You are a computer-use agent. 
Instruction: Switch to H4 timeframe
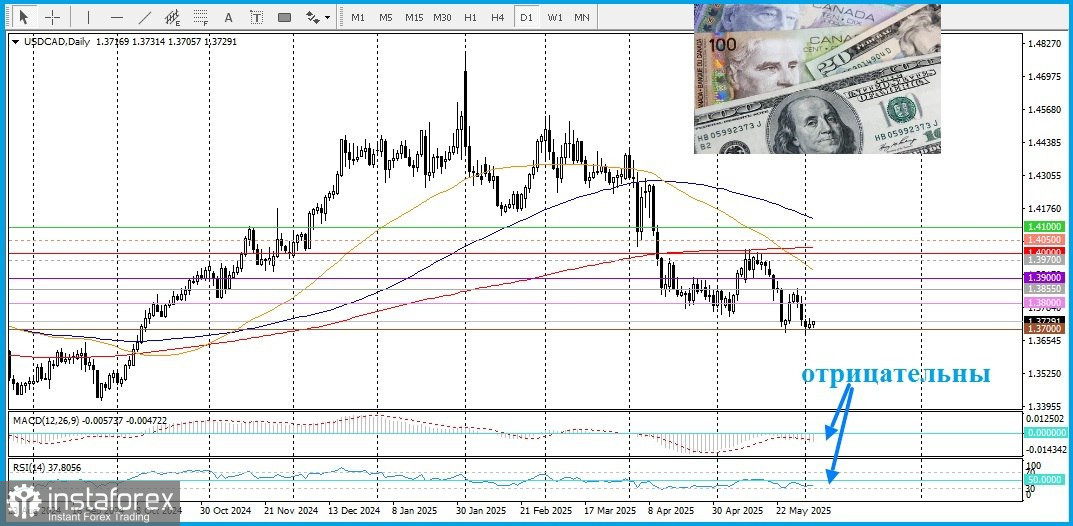[498, 17]
